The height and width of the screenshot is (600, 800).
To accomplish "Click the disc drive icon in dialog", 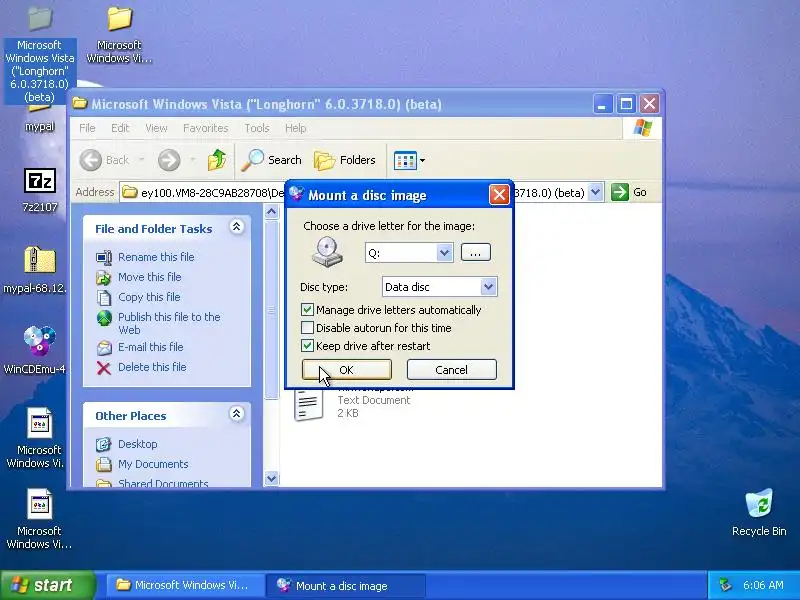I will 328,252.
